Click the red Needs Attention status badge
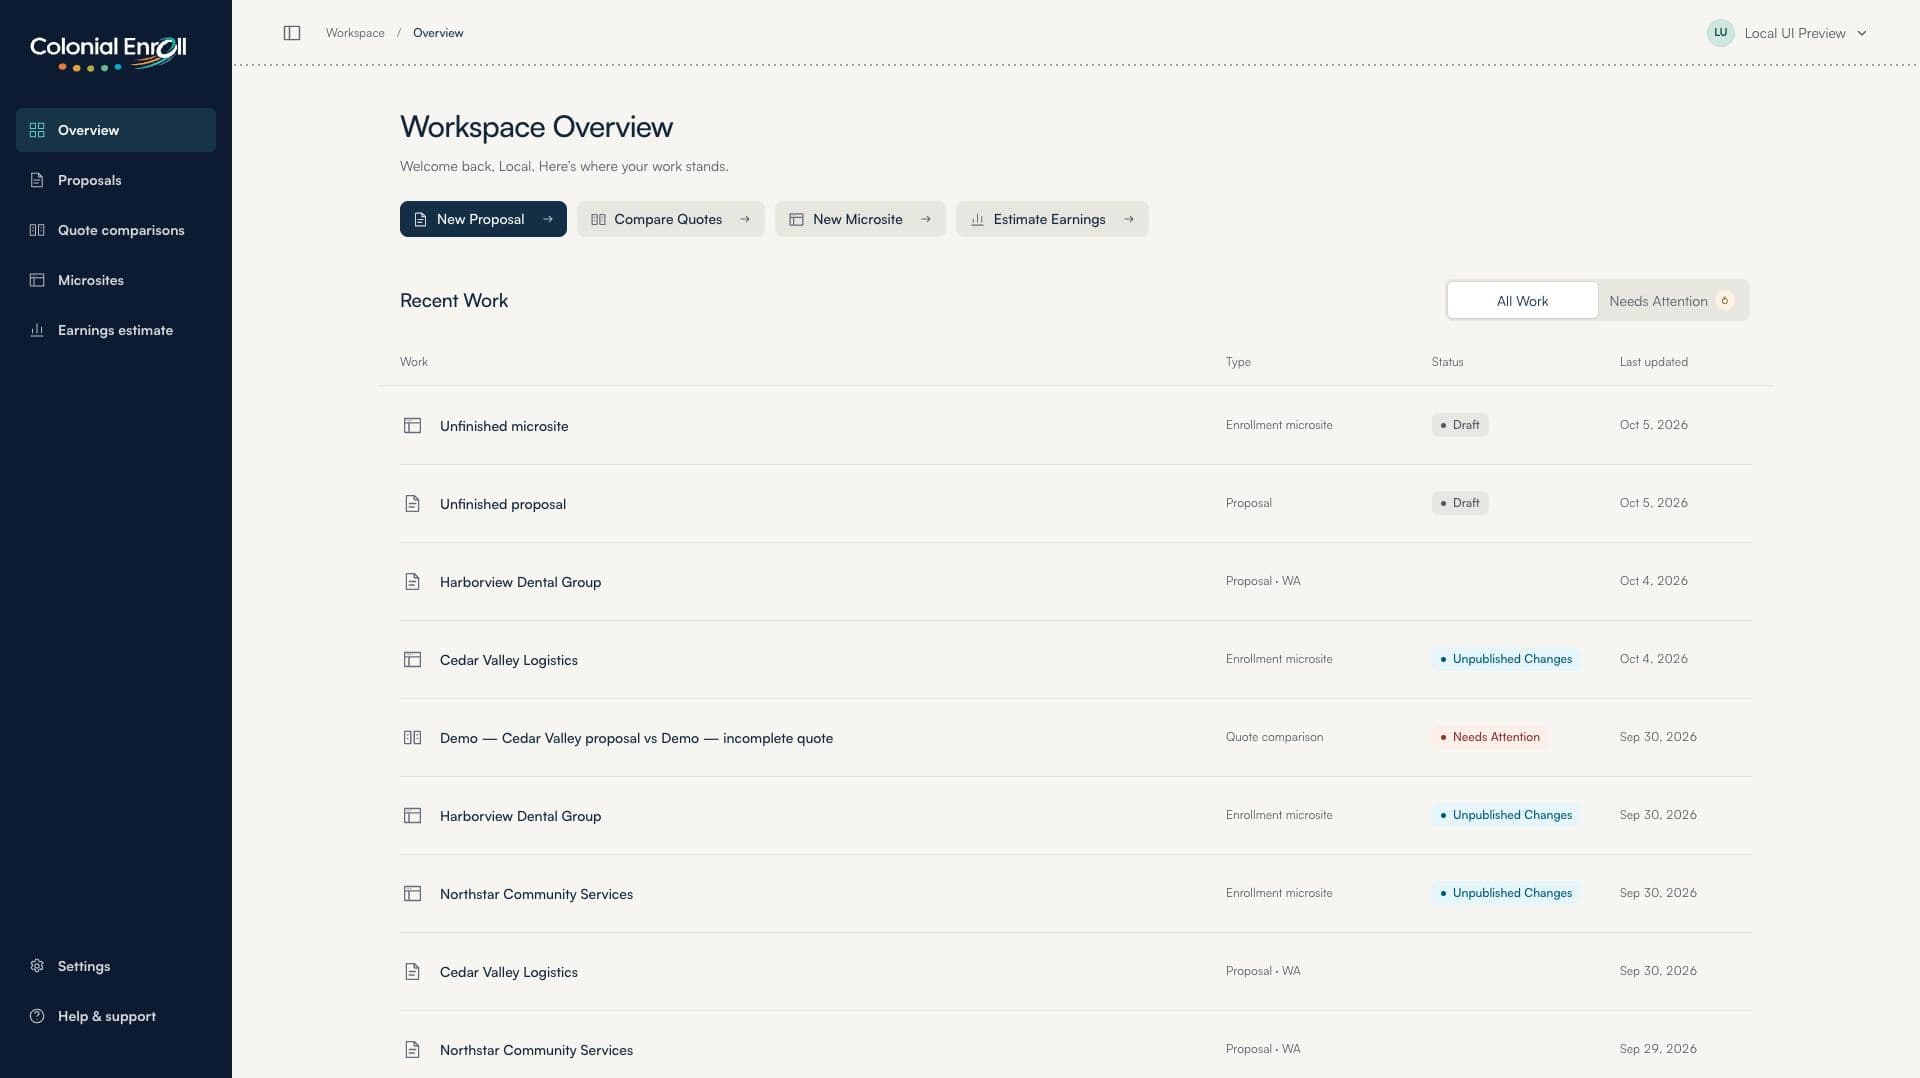 point(1490,737)
